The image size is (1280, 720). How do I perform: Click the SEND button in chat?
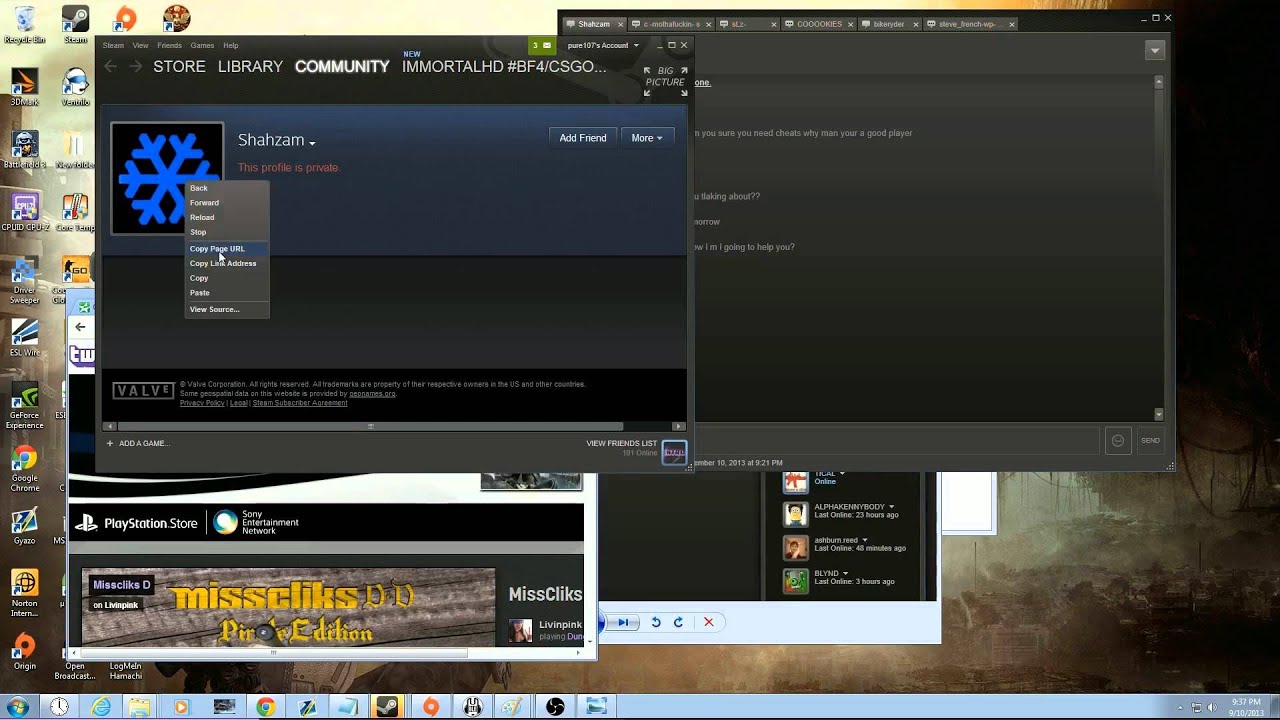click(x=1151, y=441)
